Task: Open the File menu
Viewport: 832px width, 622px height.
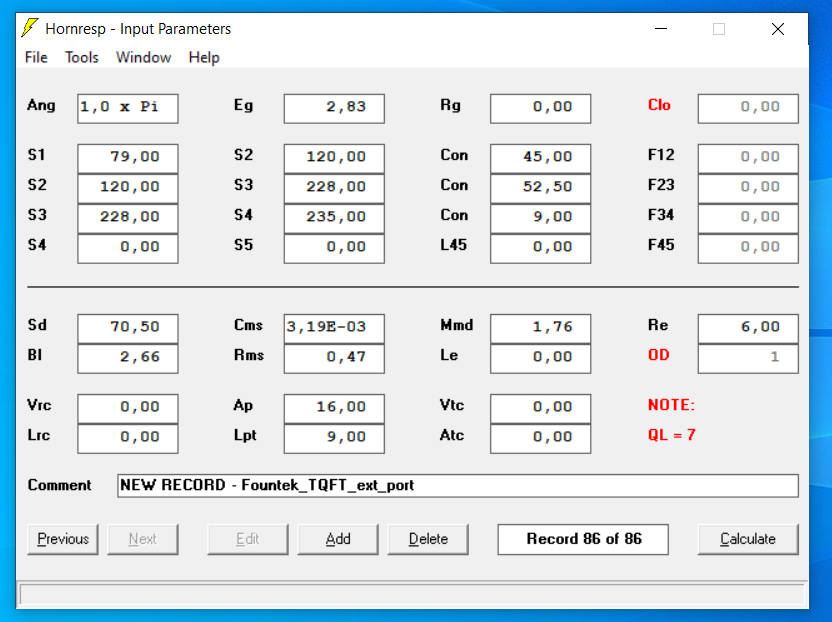Action: point(36,57)
